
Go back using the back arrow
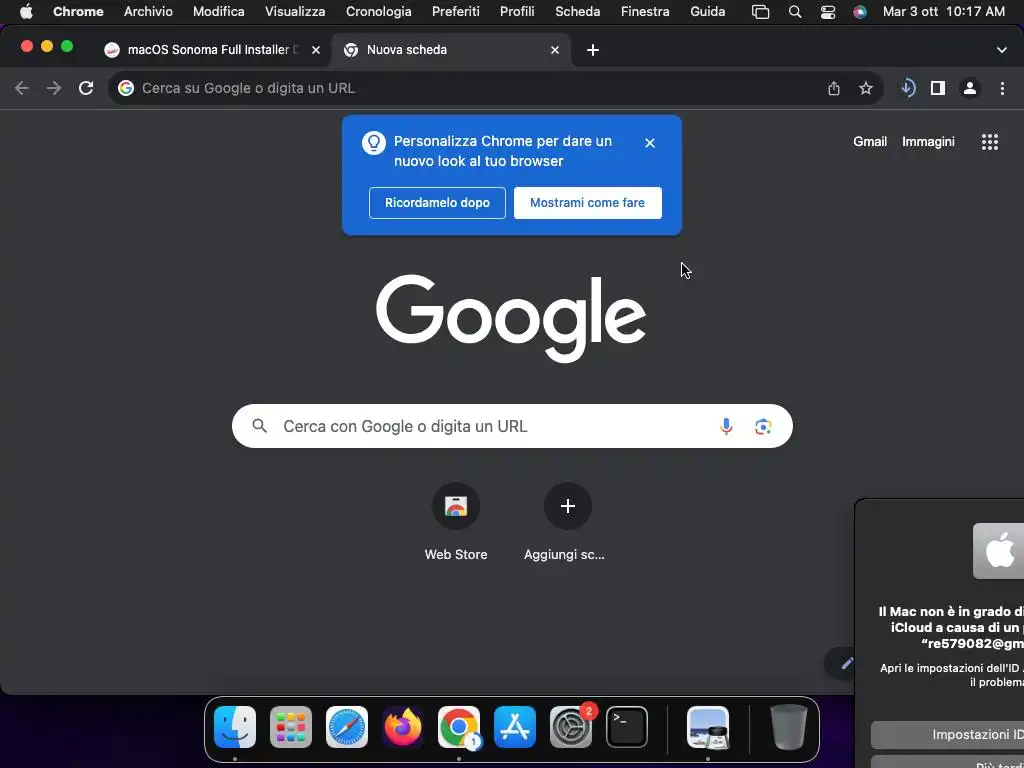click(x=22, y=88)
